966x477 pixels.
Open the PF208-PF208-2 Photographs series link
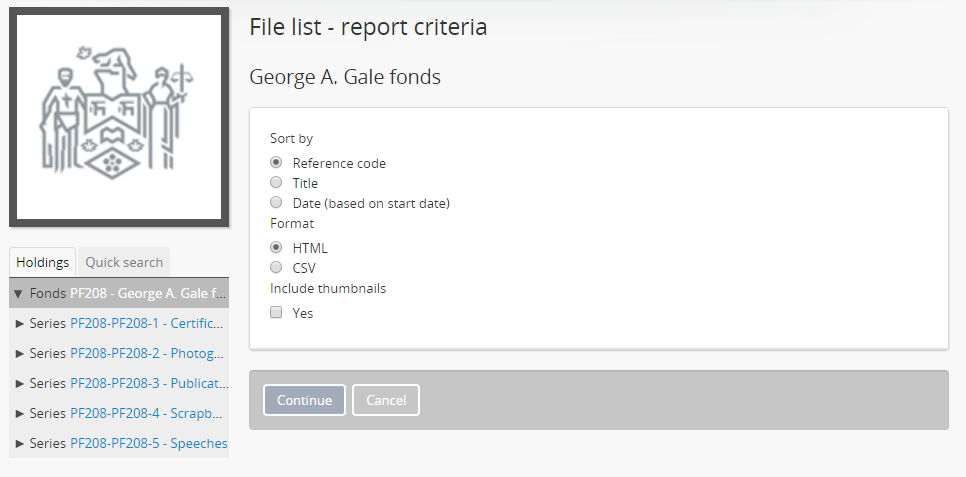pyautogui.click(x=147, y=354)
